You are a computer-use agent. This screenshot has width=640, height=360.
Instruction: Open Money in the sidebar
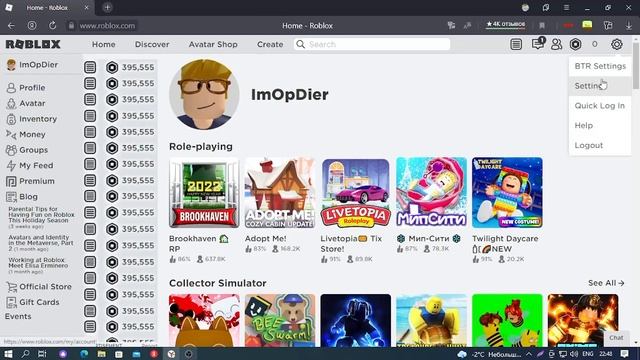point(26,134)
